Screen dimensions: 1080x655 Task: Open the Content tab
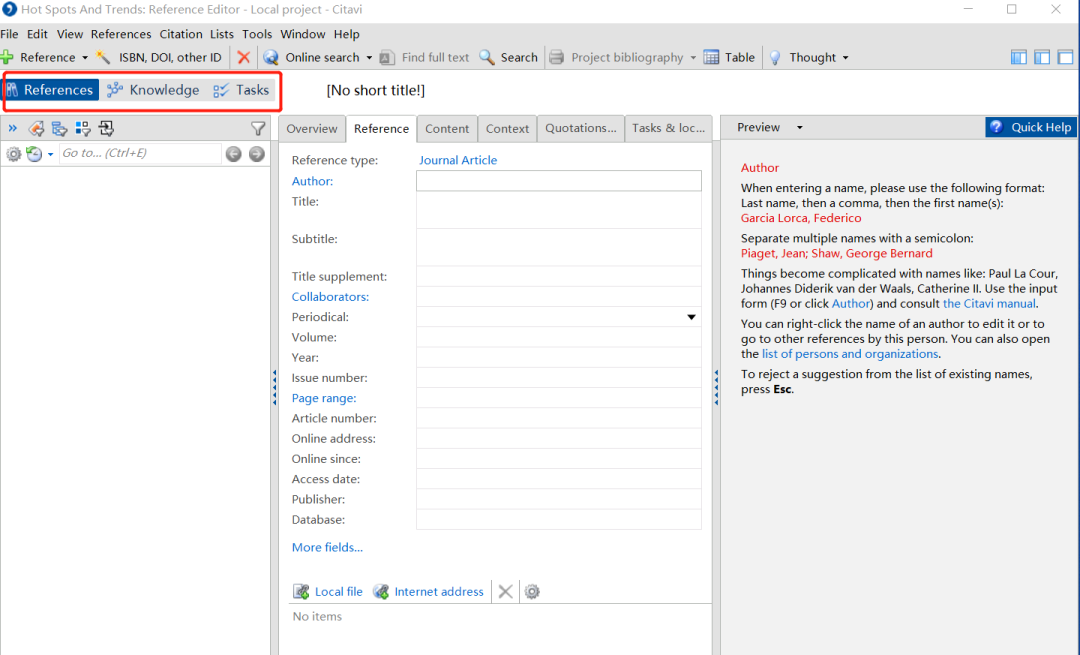coord(447,128)
